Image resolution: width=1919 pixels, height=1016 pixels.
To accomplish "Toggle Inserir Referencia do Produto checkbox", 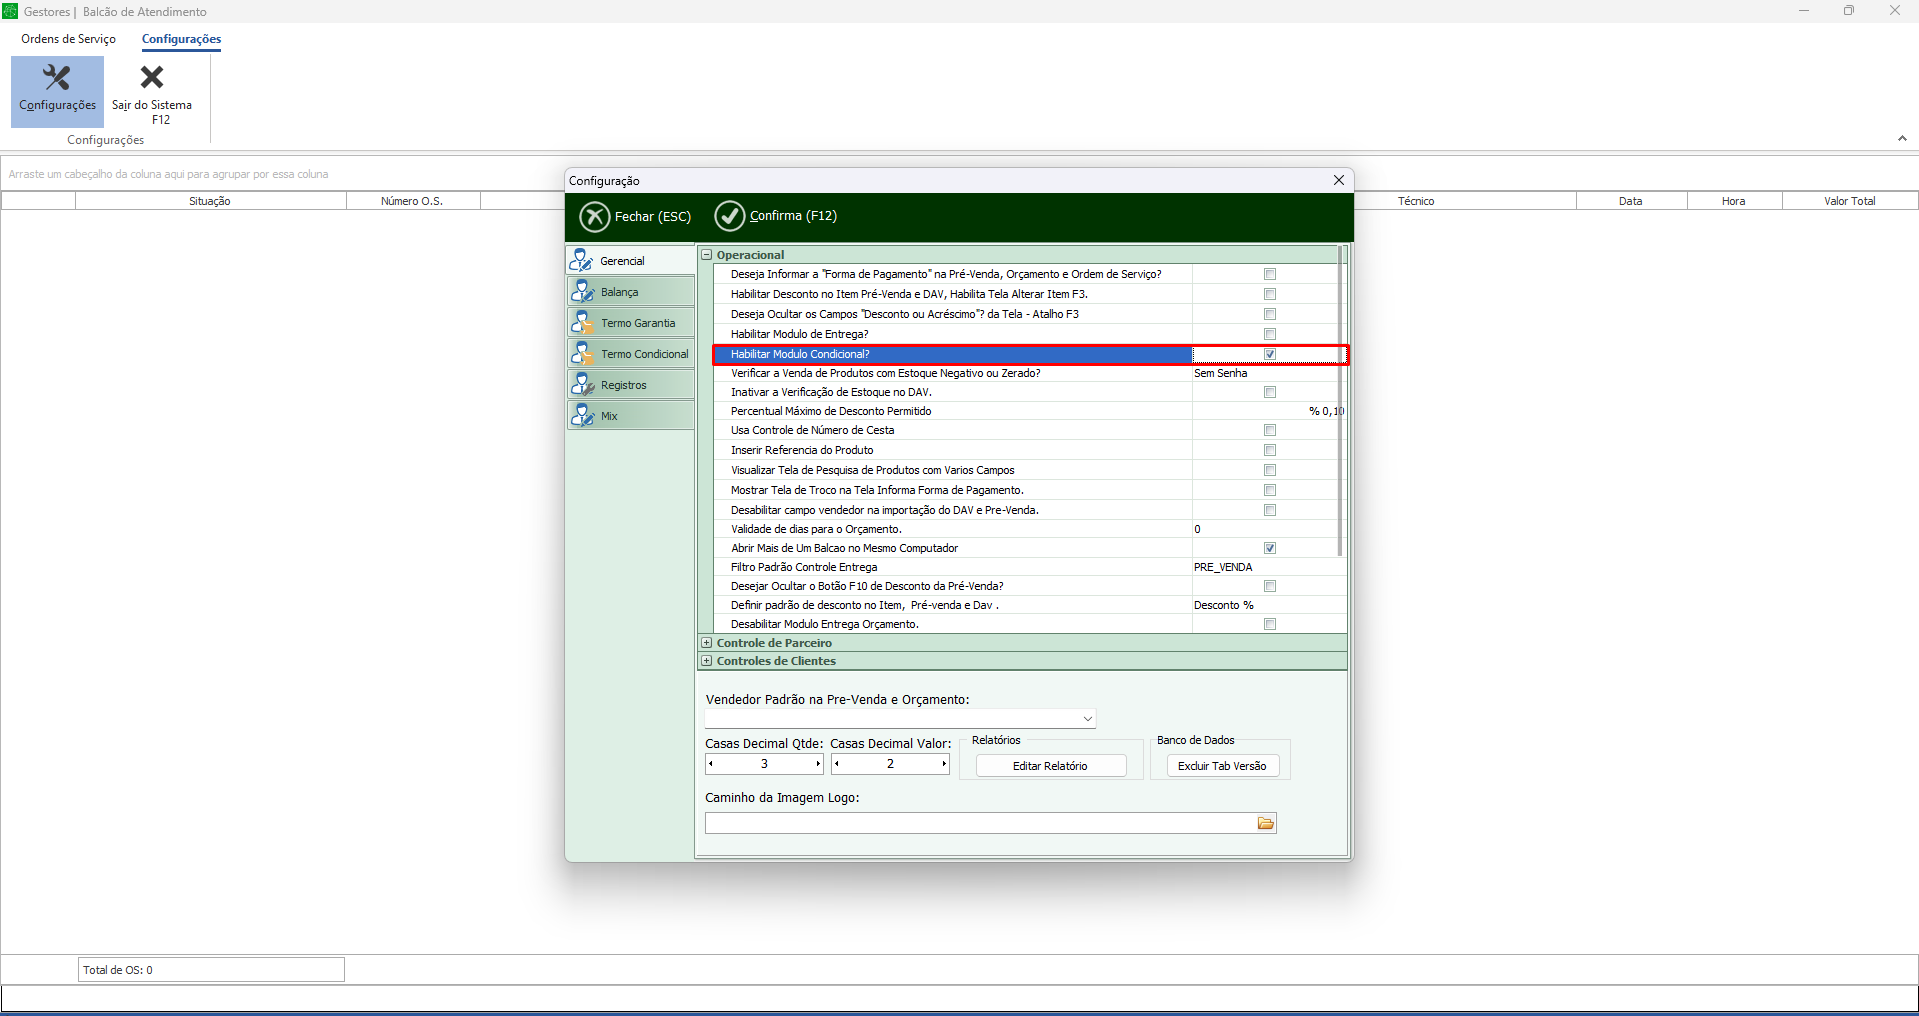I will coord(1270,450).
